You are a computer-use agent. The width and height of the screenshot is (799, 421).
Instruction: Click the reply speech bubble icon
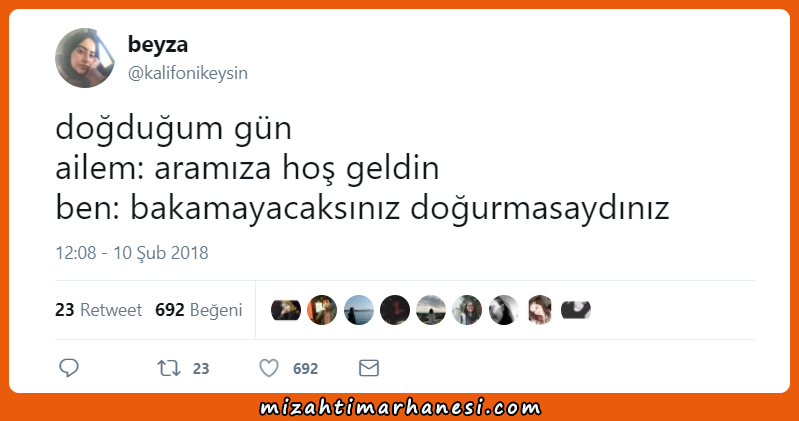(69, 367)
